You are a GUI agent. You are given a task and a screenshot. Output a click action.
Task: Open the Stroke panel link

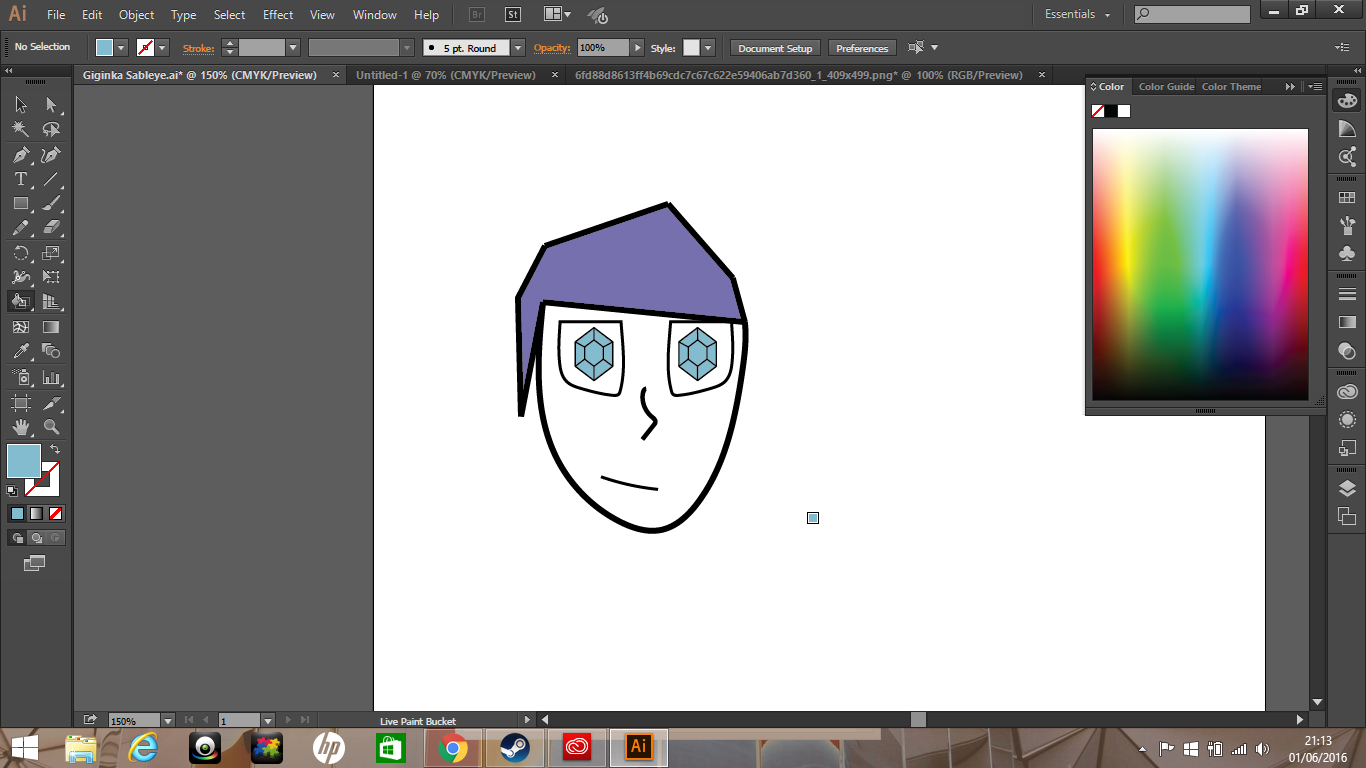coord(198,48)
